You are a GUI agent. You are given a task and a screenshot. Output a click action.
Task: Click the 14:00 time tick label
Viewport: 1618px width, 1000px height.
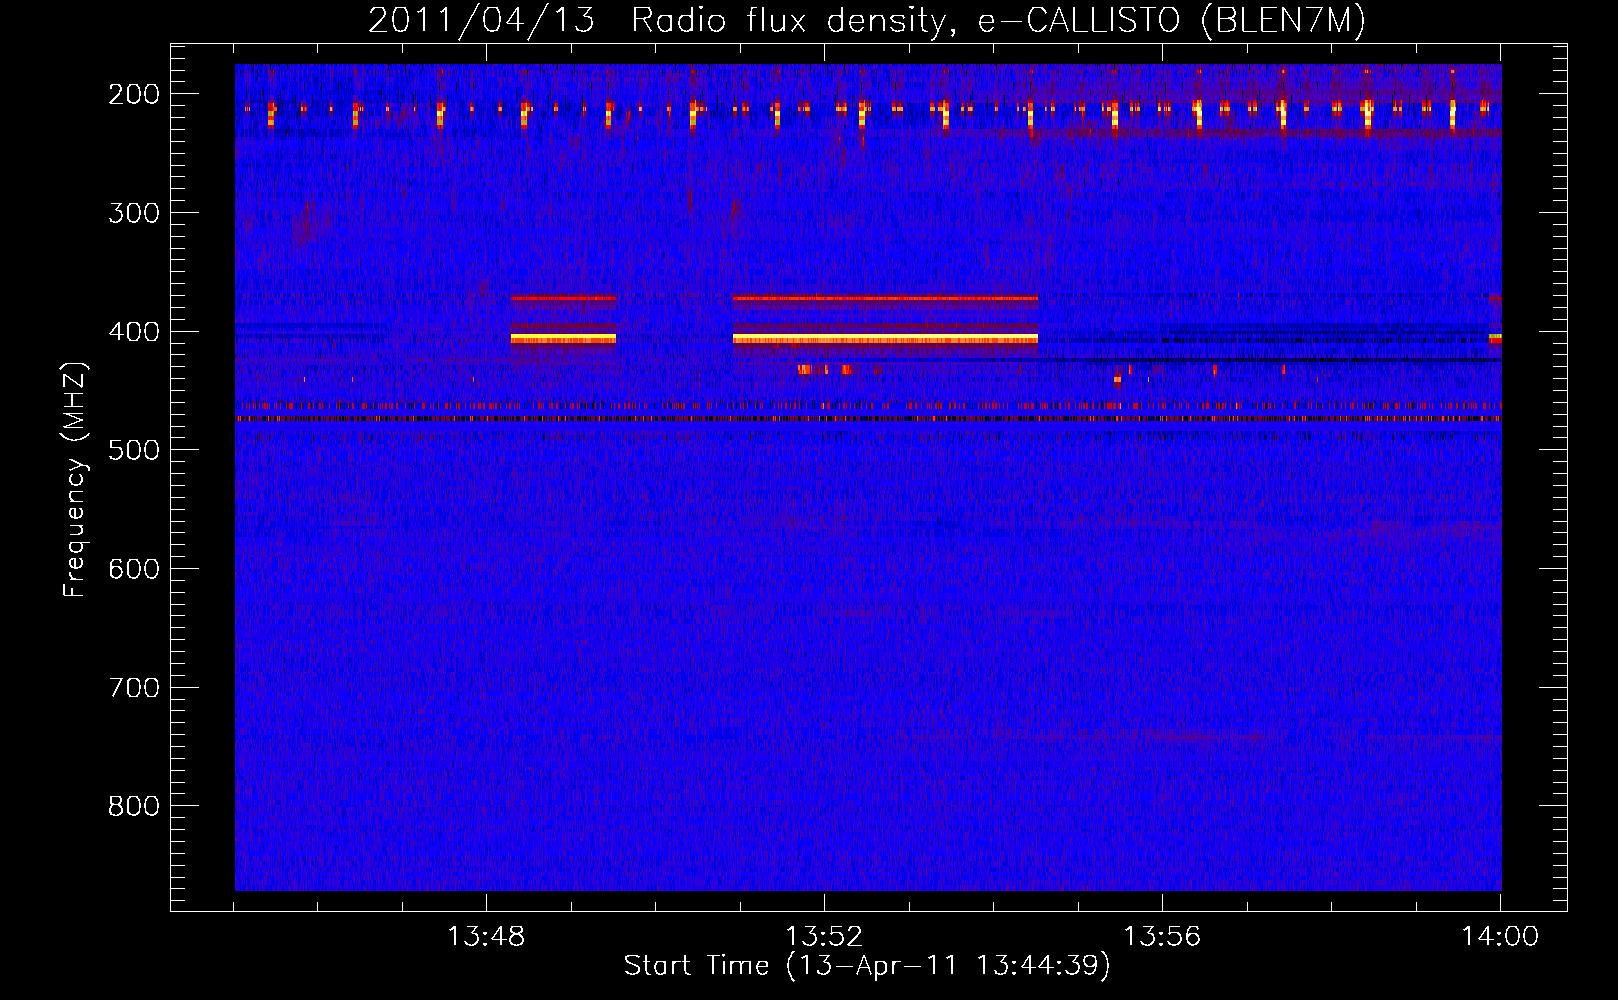pos(1500,937)
